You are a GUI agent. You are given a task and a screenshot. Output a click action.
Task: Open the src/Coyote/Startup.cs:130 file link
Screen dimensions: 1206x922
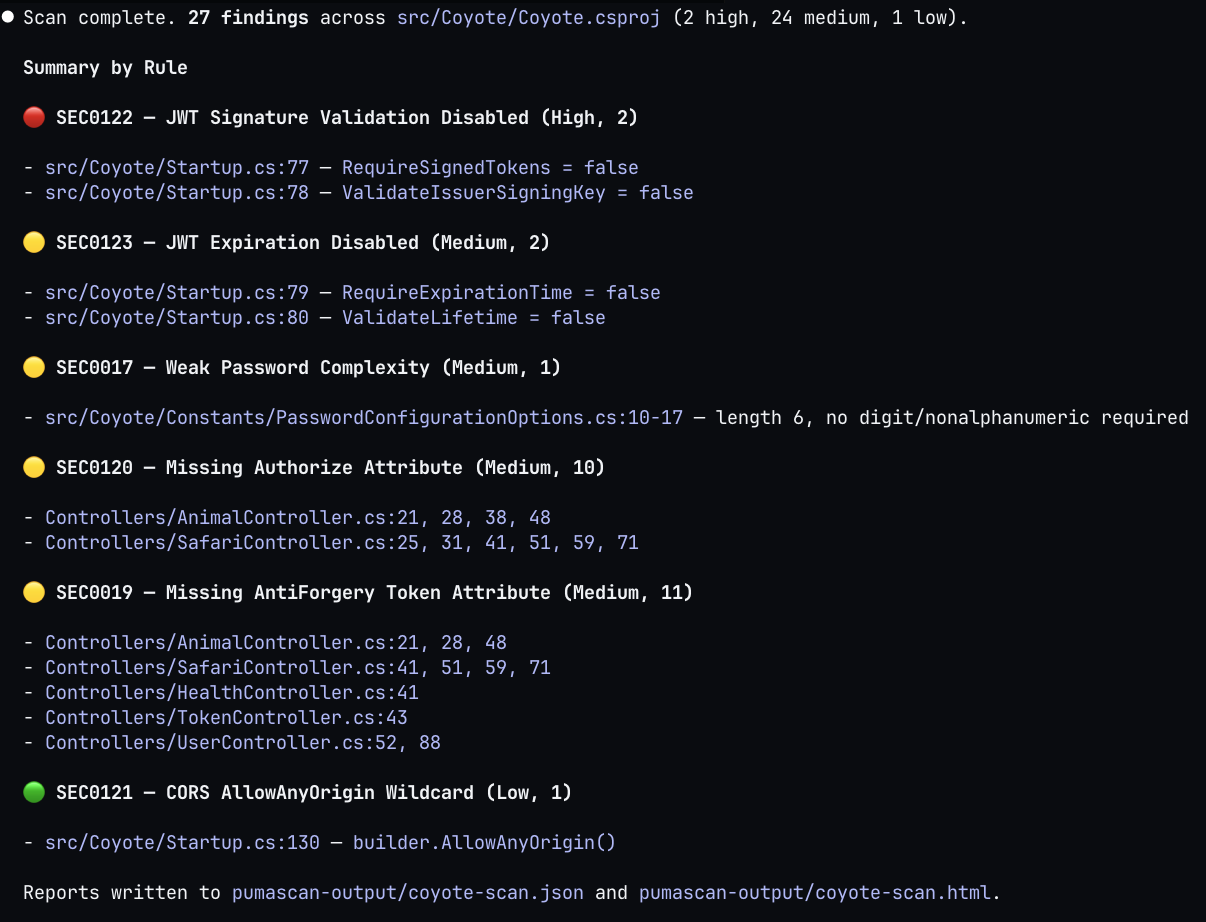click(x=182, y=843)
